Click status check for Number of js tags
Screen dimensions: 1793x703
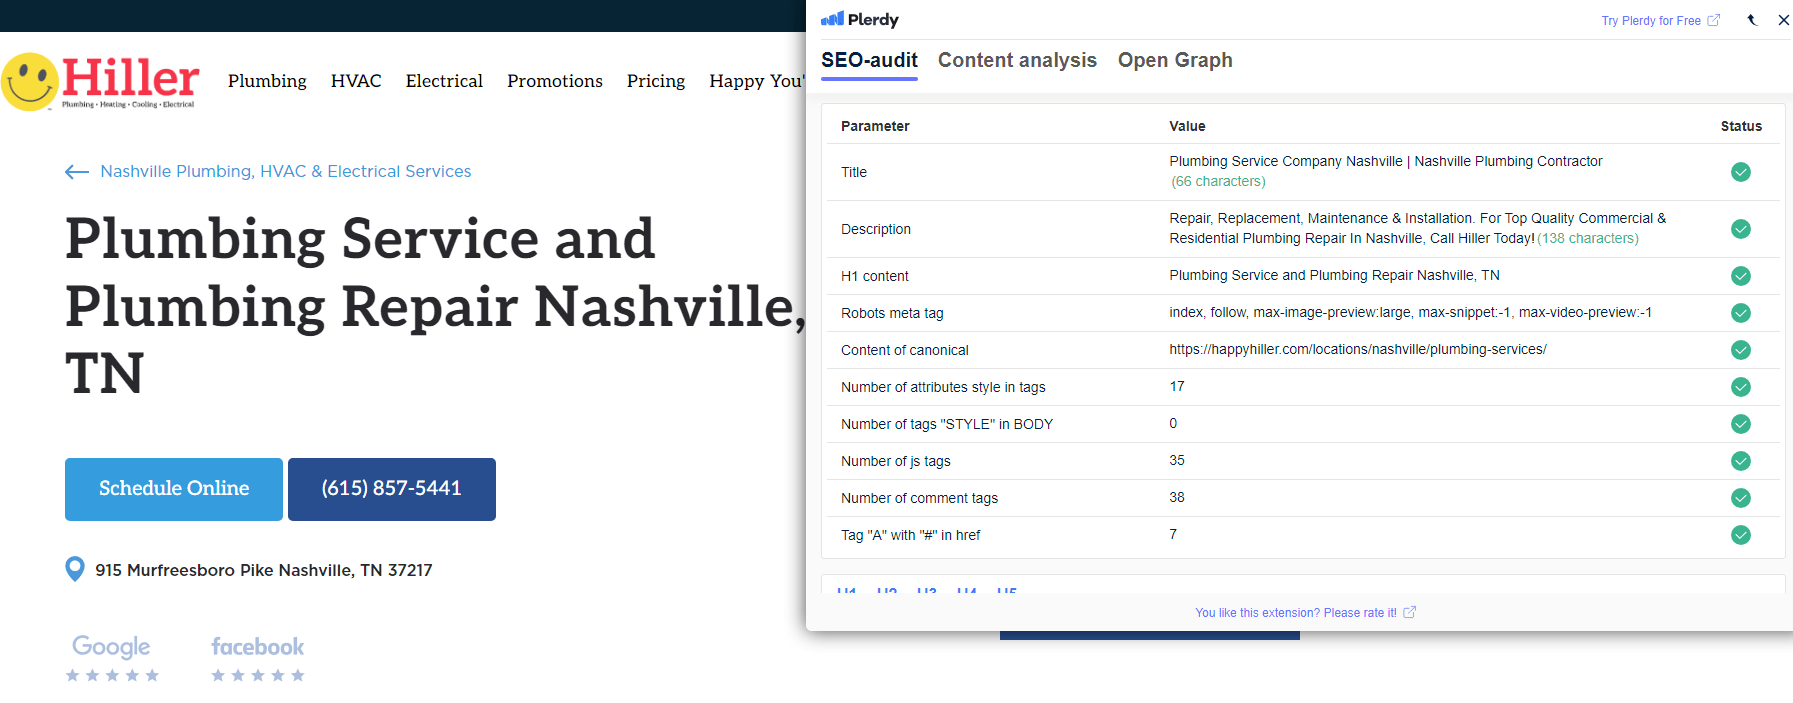tap(1741, 461)
